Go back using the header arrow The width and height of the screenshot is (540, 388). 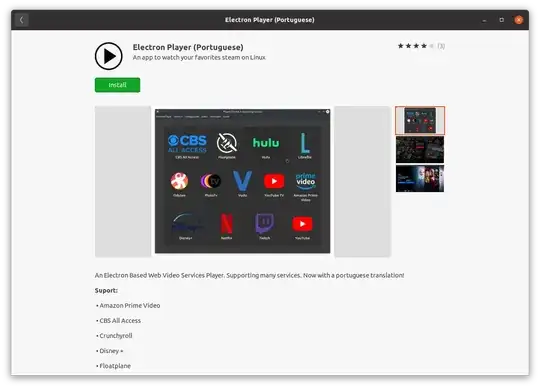[21, 20]
